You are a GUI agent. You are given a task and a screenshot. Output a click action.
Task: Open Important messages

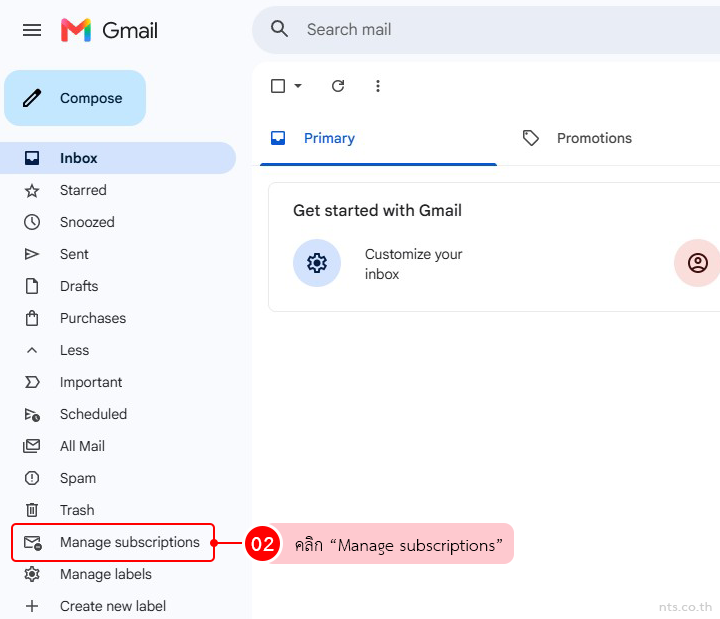point(91,382)
